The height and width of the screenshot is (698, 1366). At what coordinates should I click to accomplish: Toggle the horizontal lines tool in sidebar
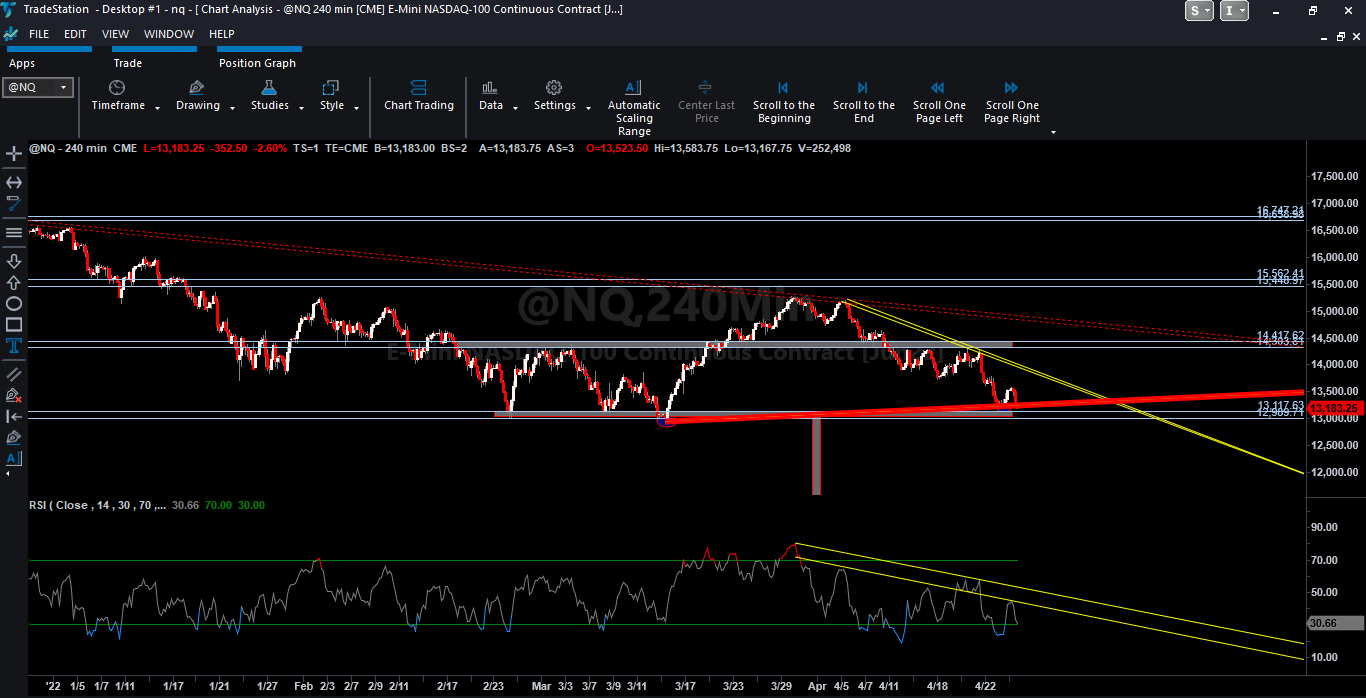coord(14,232)
